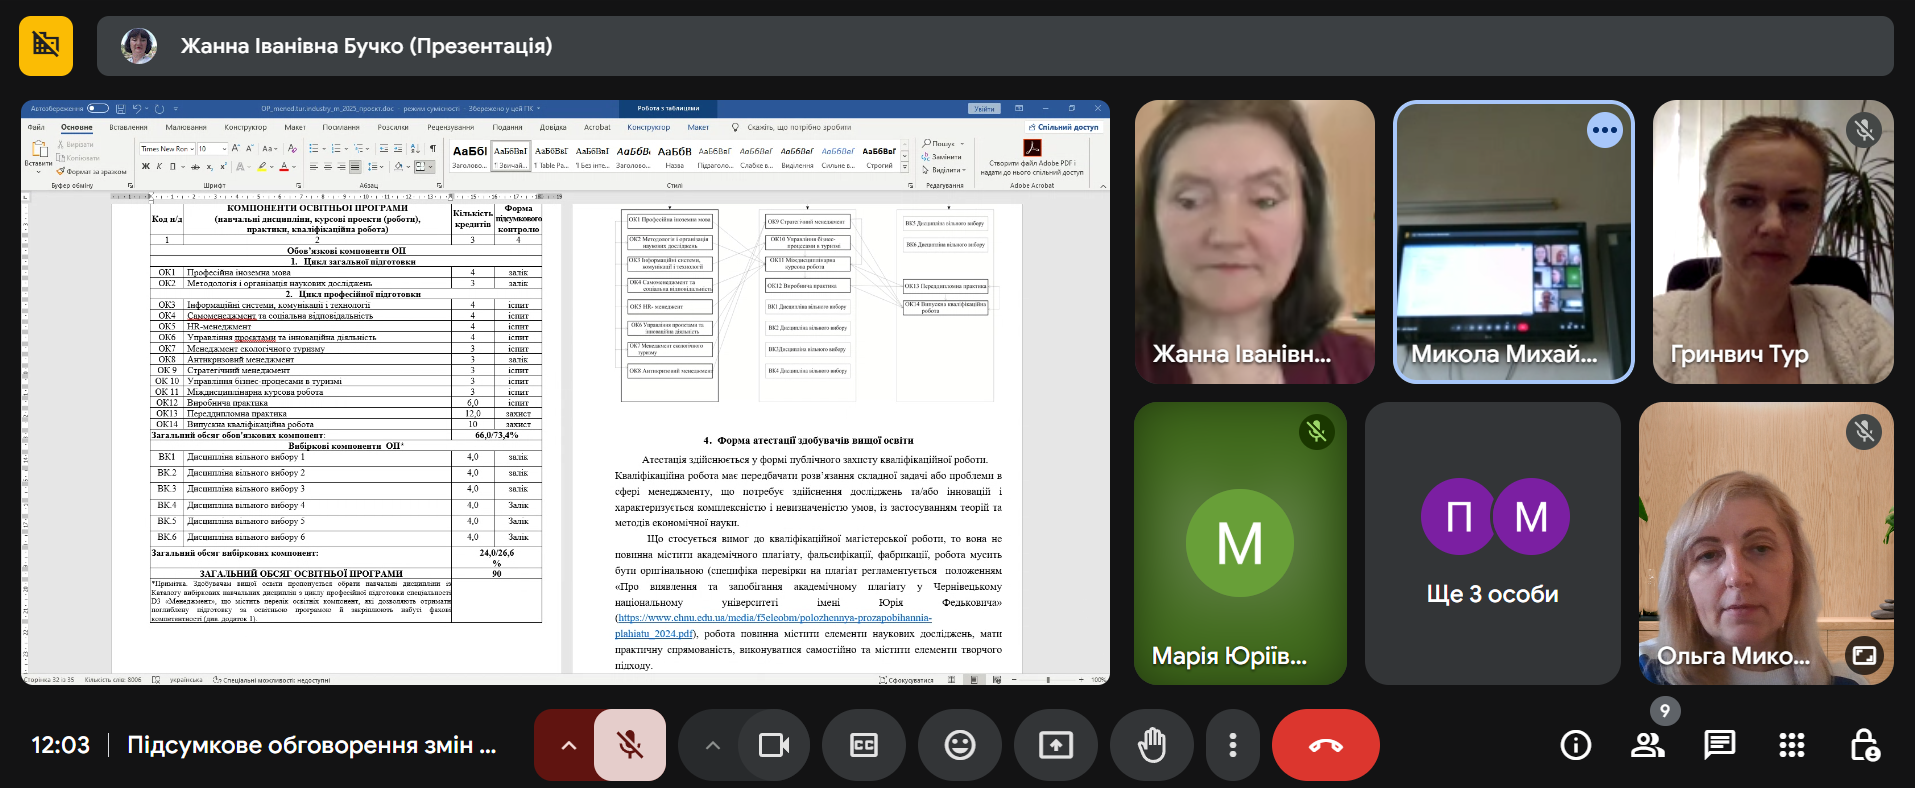Viewport: 1915px width, 788px height.
Task: Toggle Автозбереження switch in Word
Action: [x=98, y=108]
